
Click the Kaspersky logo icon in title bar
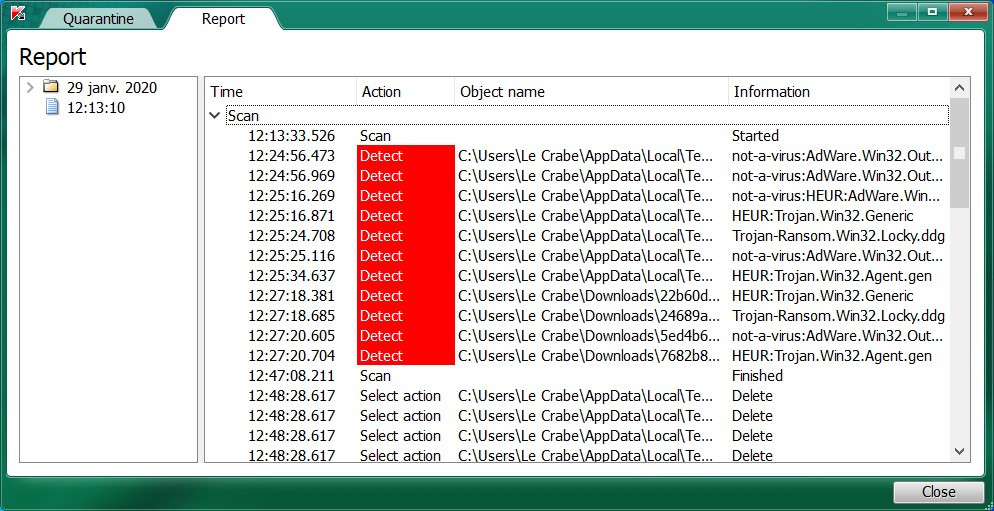click(x=18, y=12)
